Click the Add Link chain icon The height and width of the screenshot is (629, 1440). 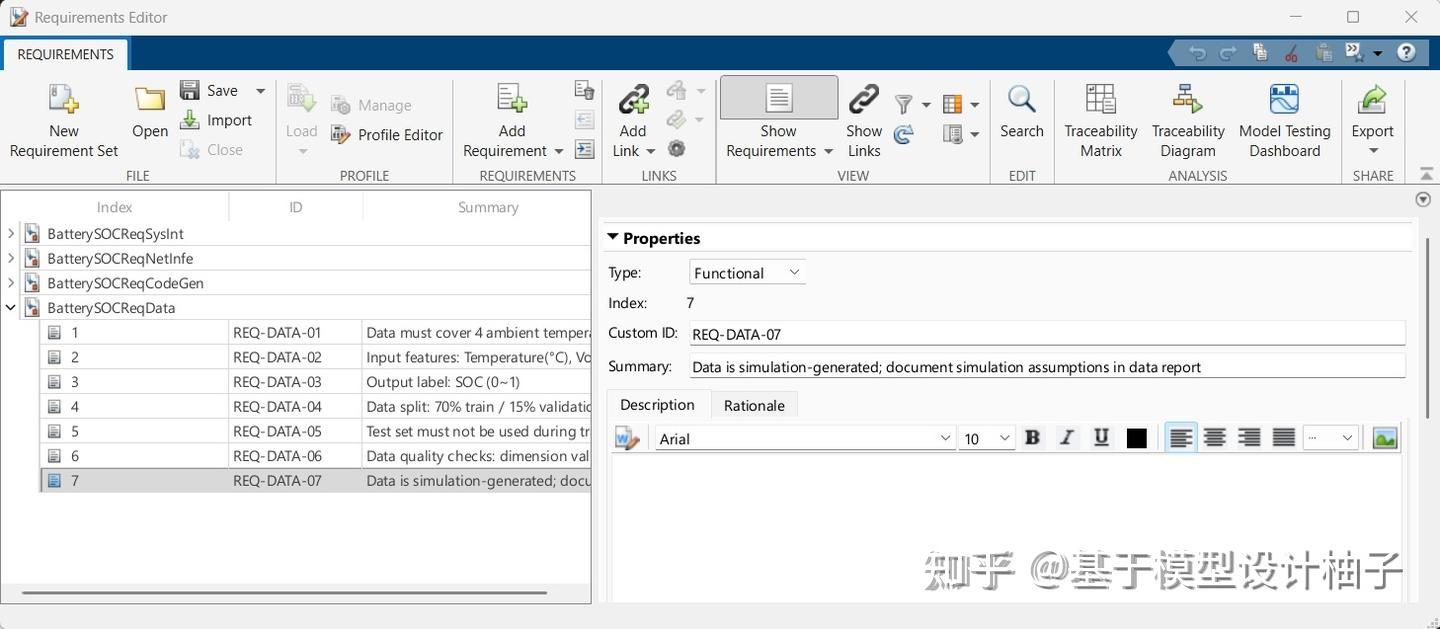(633, 99)
